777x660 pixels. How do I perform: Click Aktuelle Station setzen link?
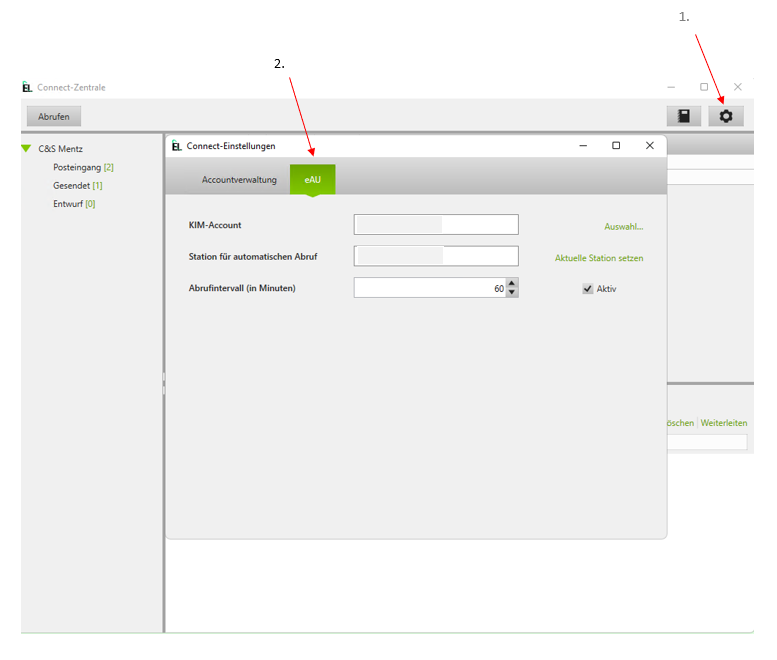point(599,258)
